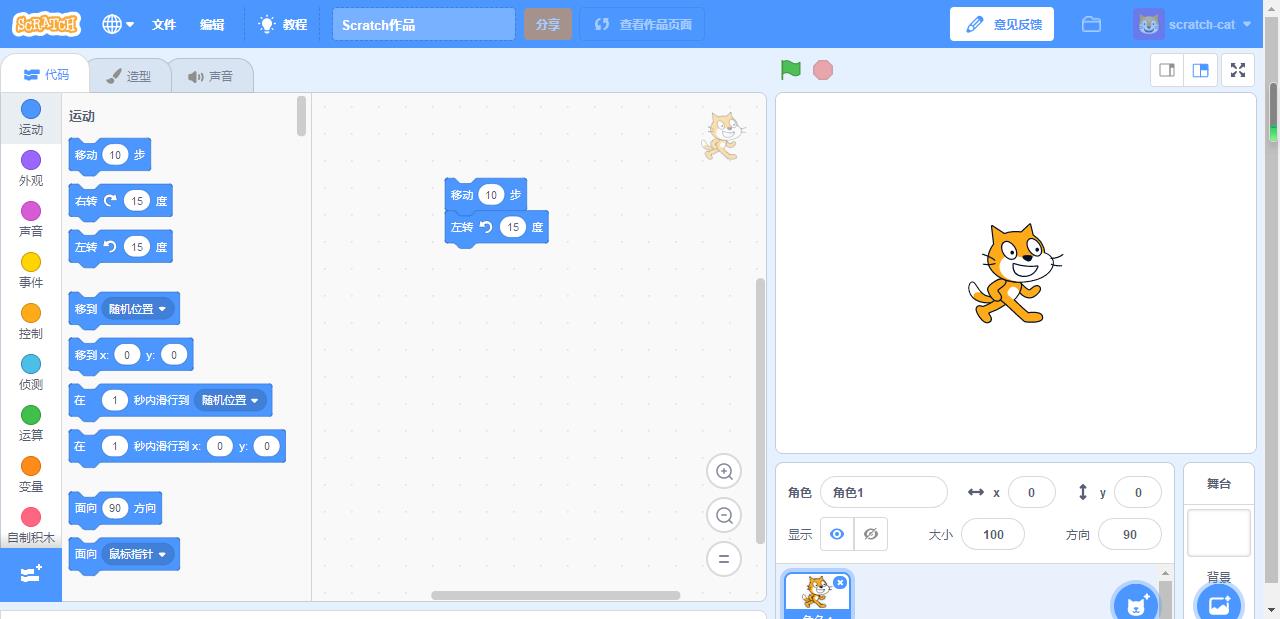
Task: Switch to the 代码 tab
Action: point(46,75)
